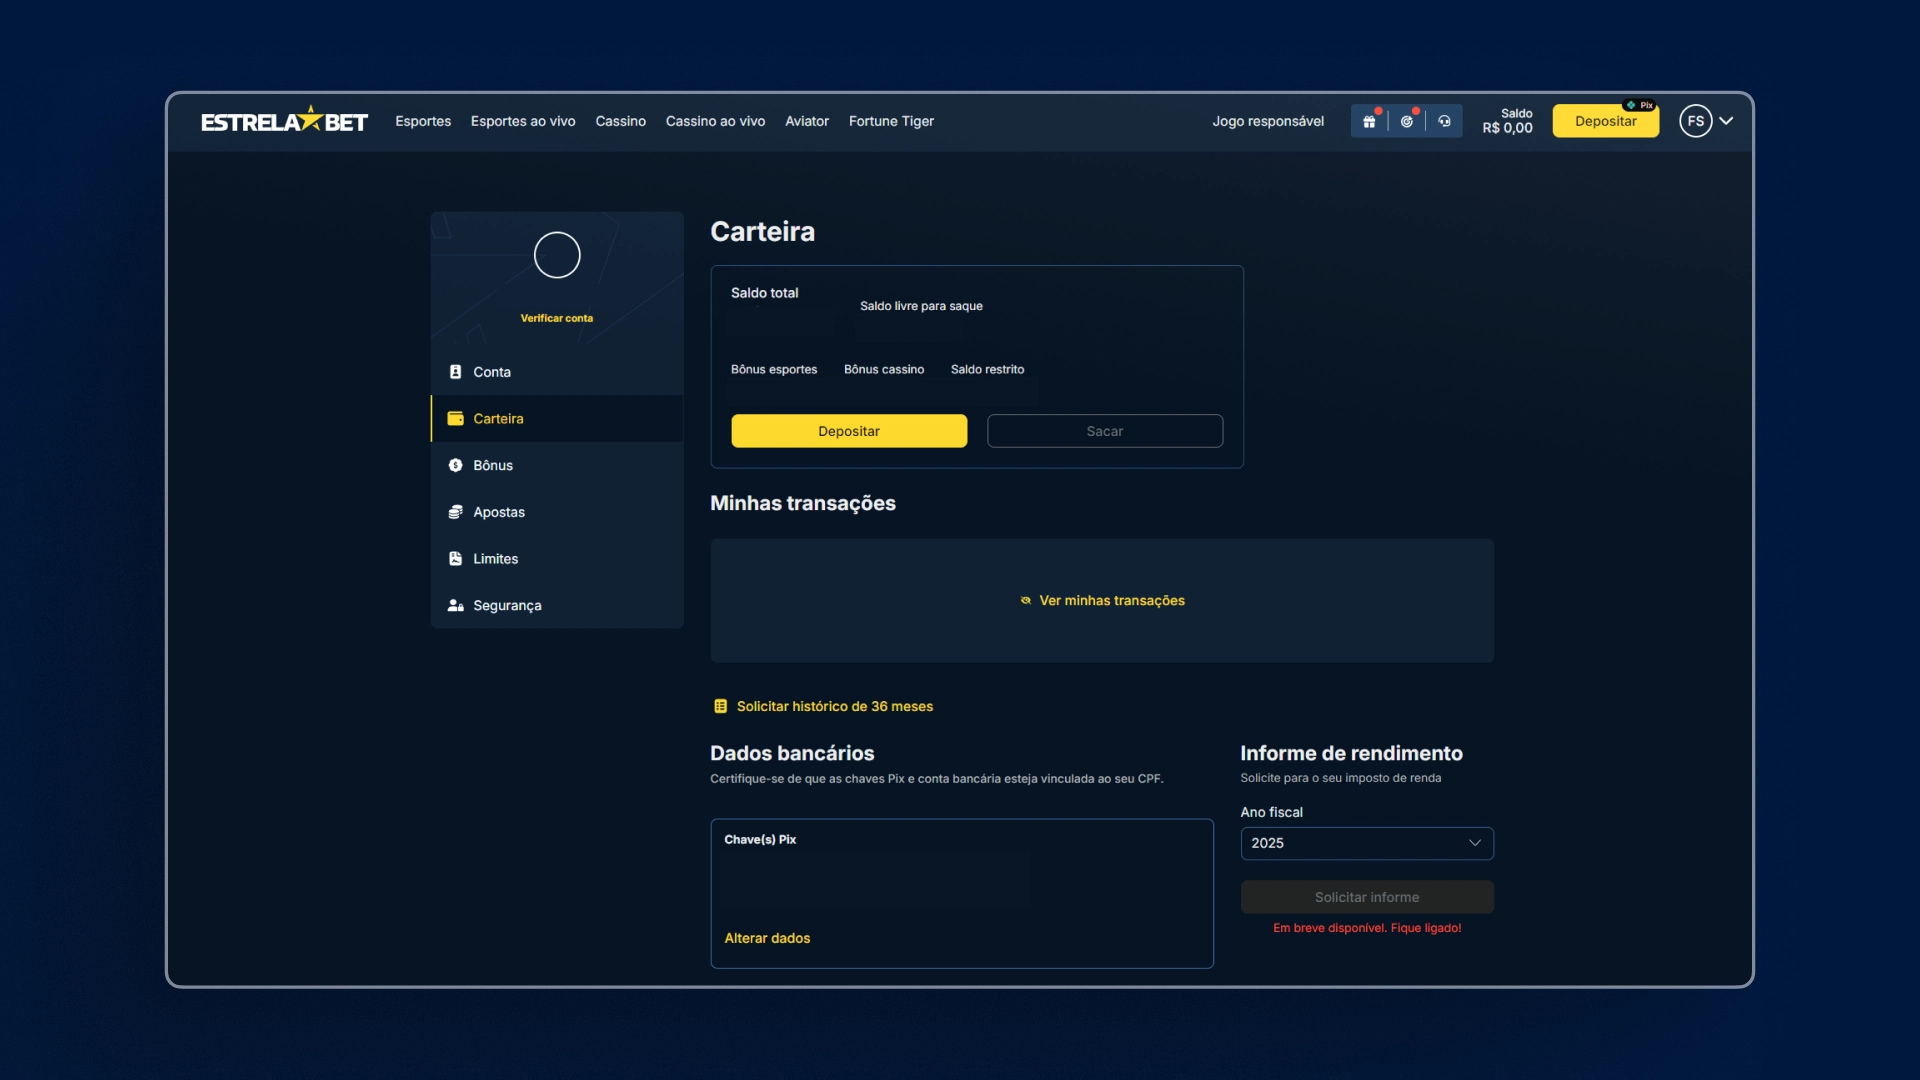
Task: Click the Estrela Bet logo
Action: [x=284, y=121]
